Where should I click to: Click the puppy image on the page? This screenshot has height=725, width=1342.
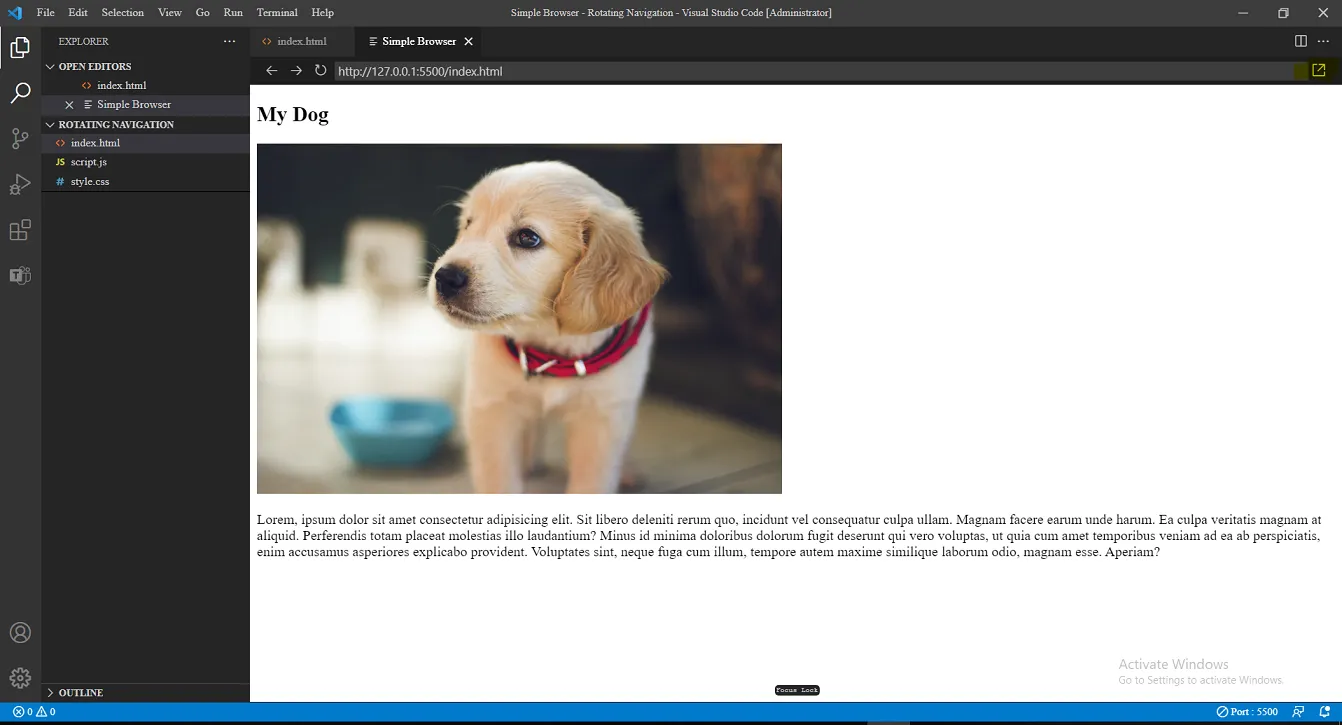tap(519, 318)
